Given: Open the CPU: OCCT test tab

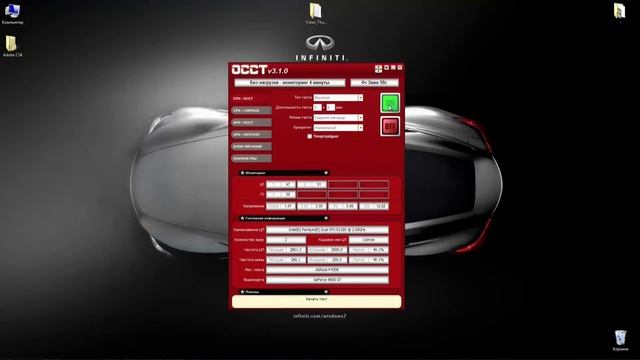Looking at the screenshot, I should 251,98.
